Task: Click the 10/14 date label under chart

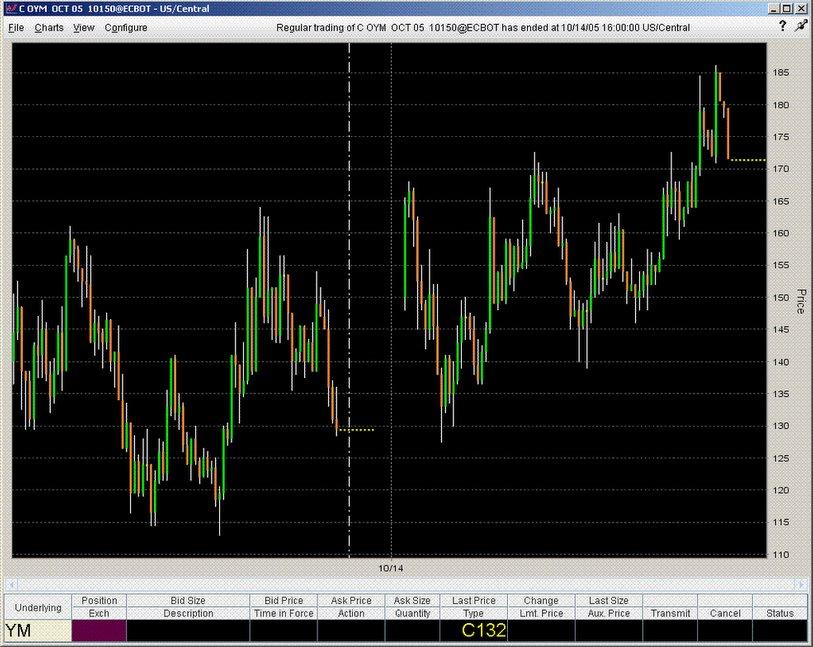Action: [390, 568]
